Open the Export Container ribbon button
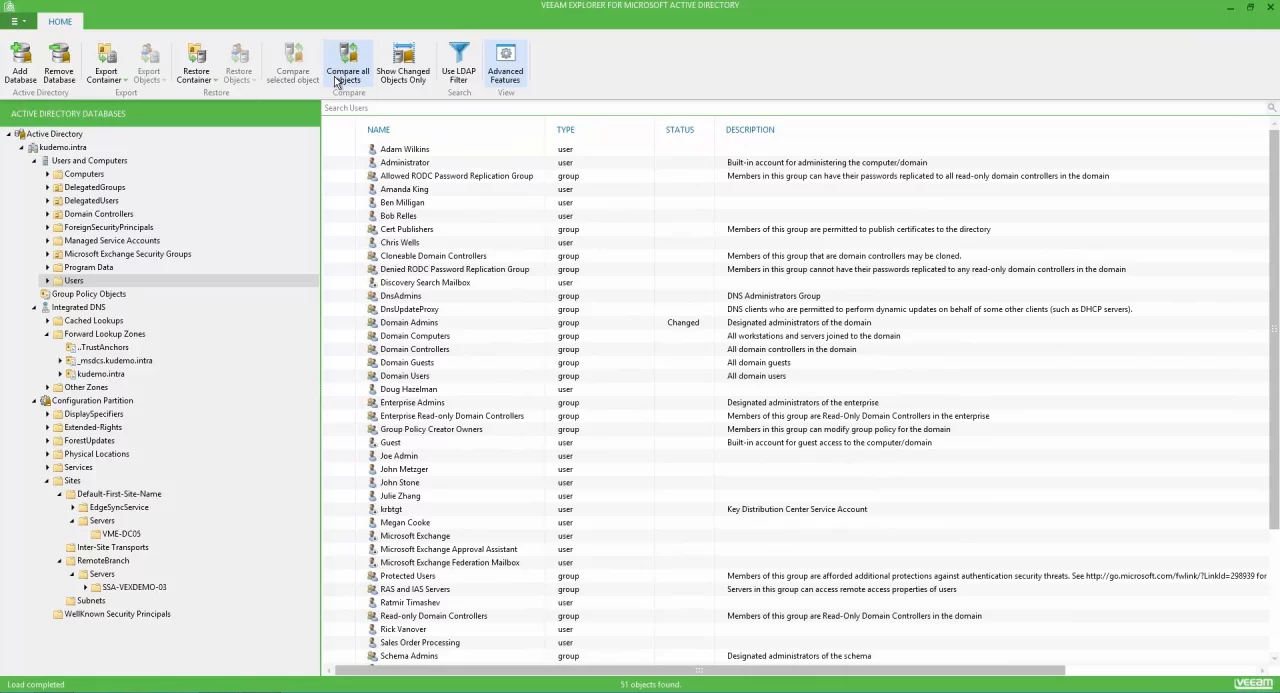1280x693 pixels. point(106,63)
